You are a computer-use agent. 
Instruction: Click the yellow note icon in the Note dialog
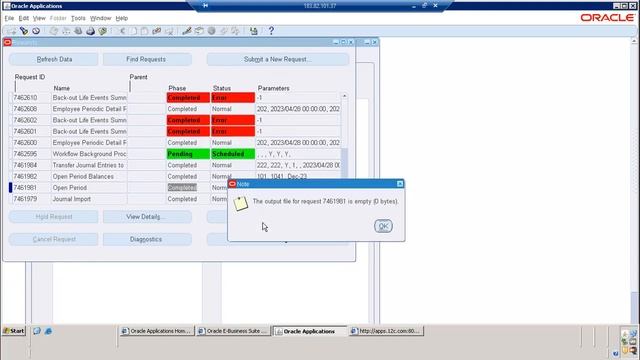(x=240, y=204)
